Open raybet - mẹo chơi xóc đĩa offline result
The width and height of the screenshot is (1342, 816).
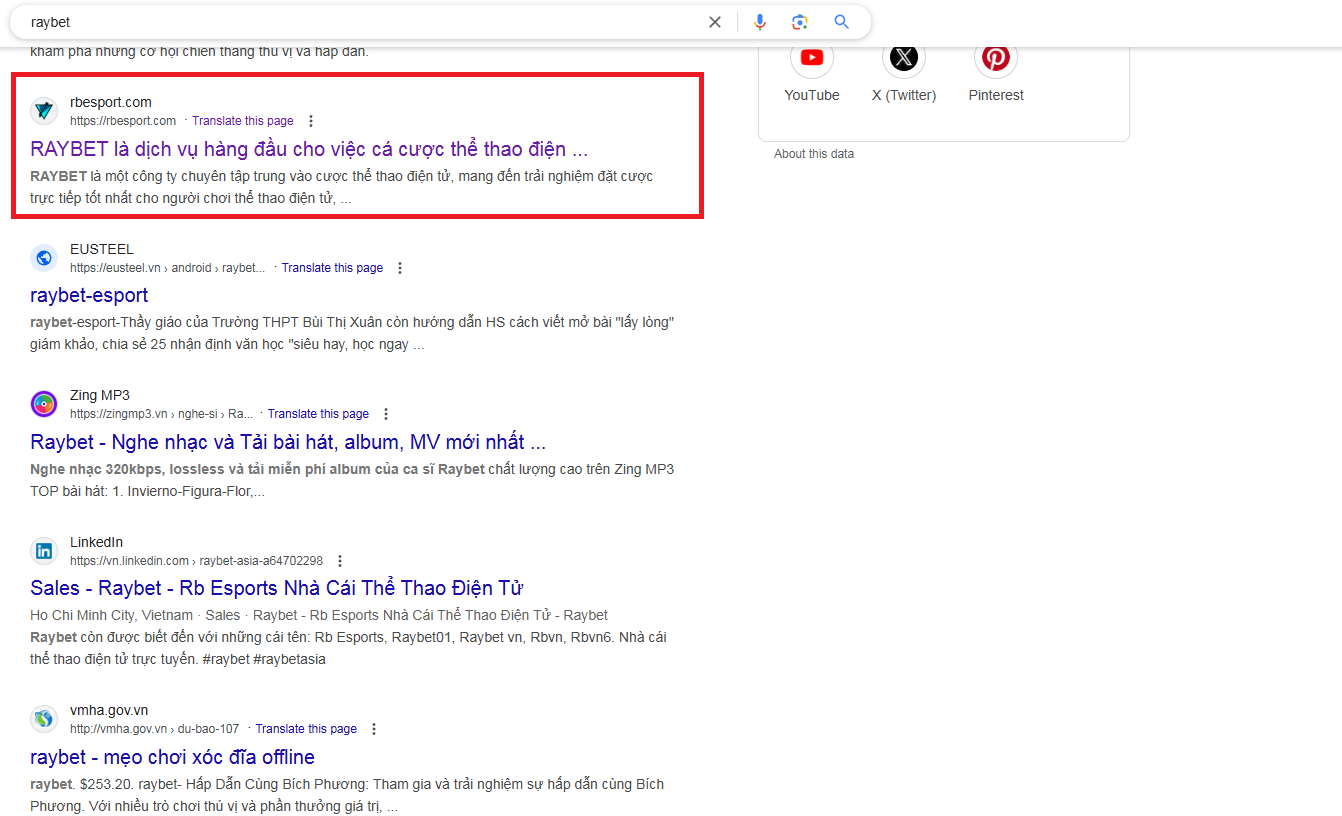(172, 757)
